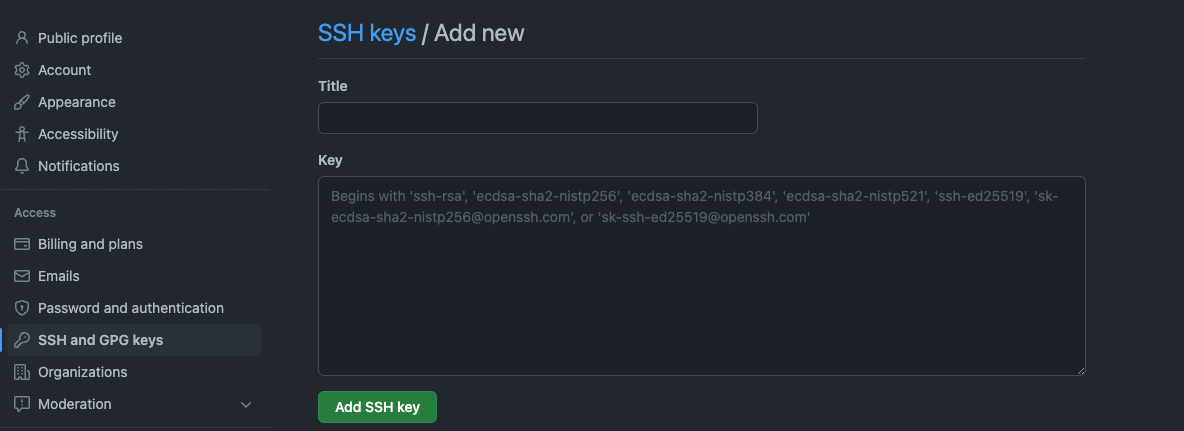The image size is (1184, 431).
Task: Click the Password and authentication shield icon
Action: 22,308
